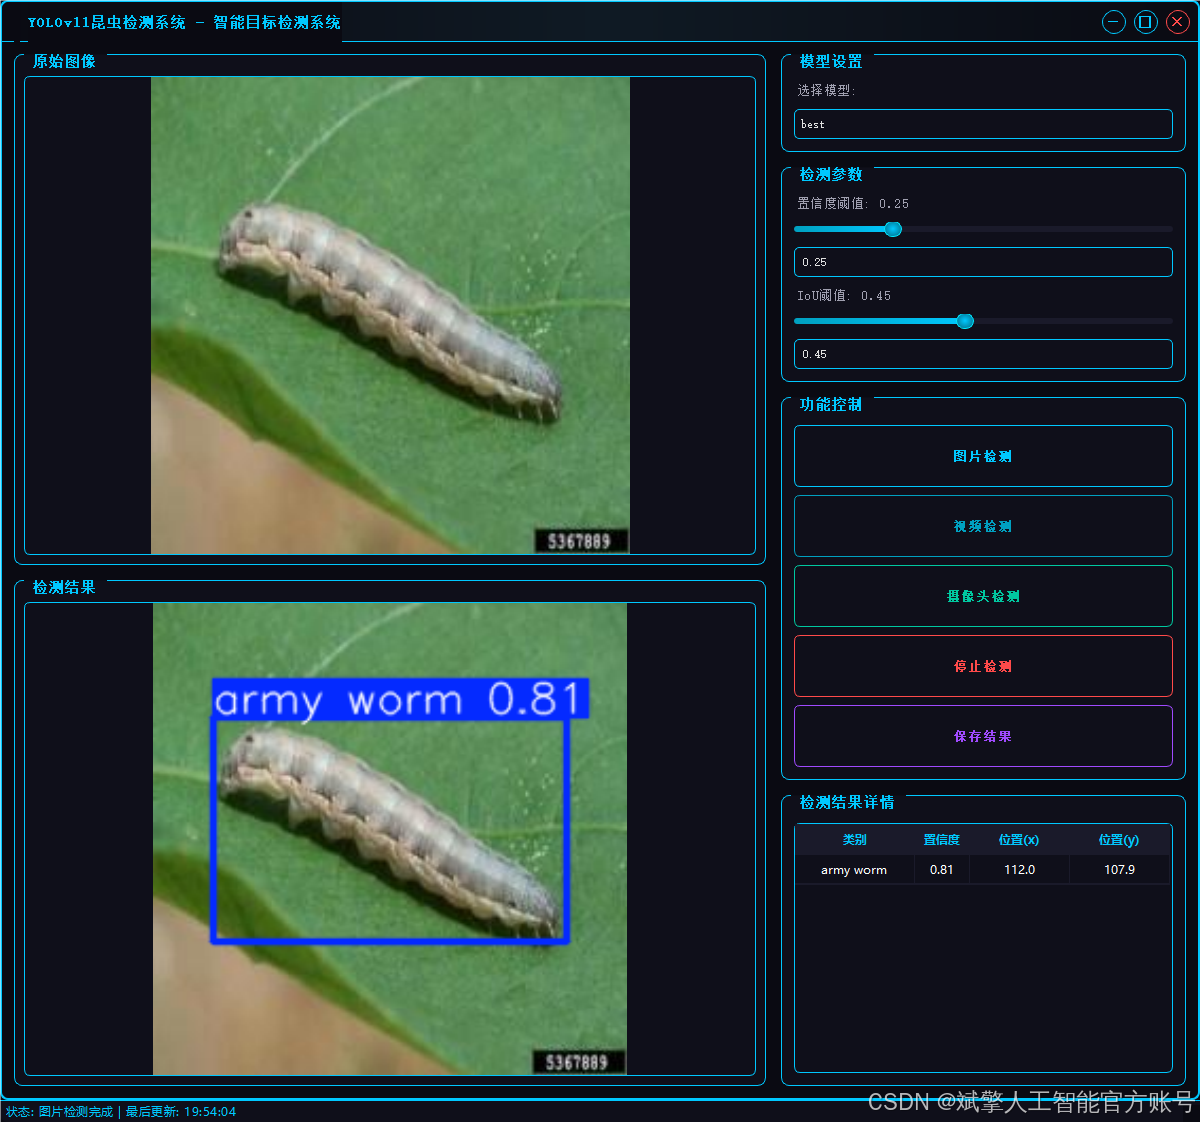Select the army worm detection row
Image resolution: width=1200 pixels, height=1122 pixels.
pyautogui.click(x=982, y=869)
